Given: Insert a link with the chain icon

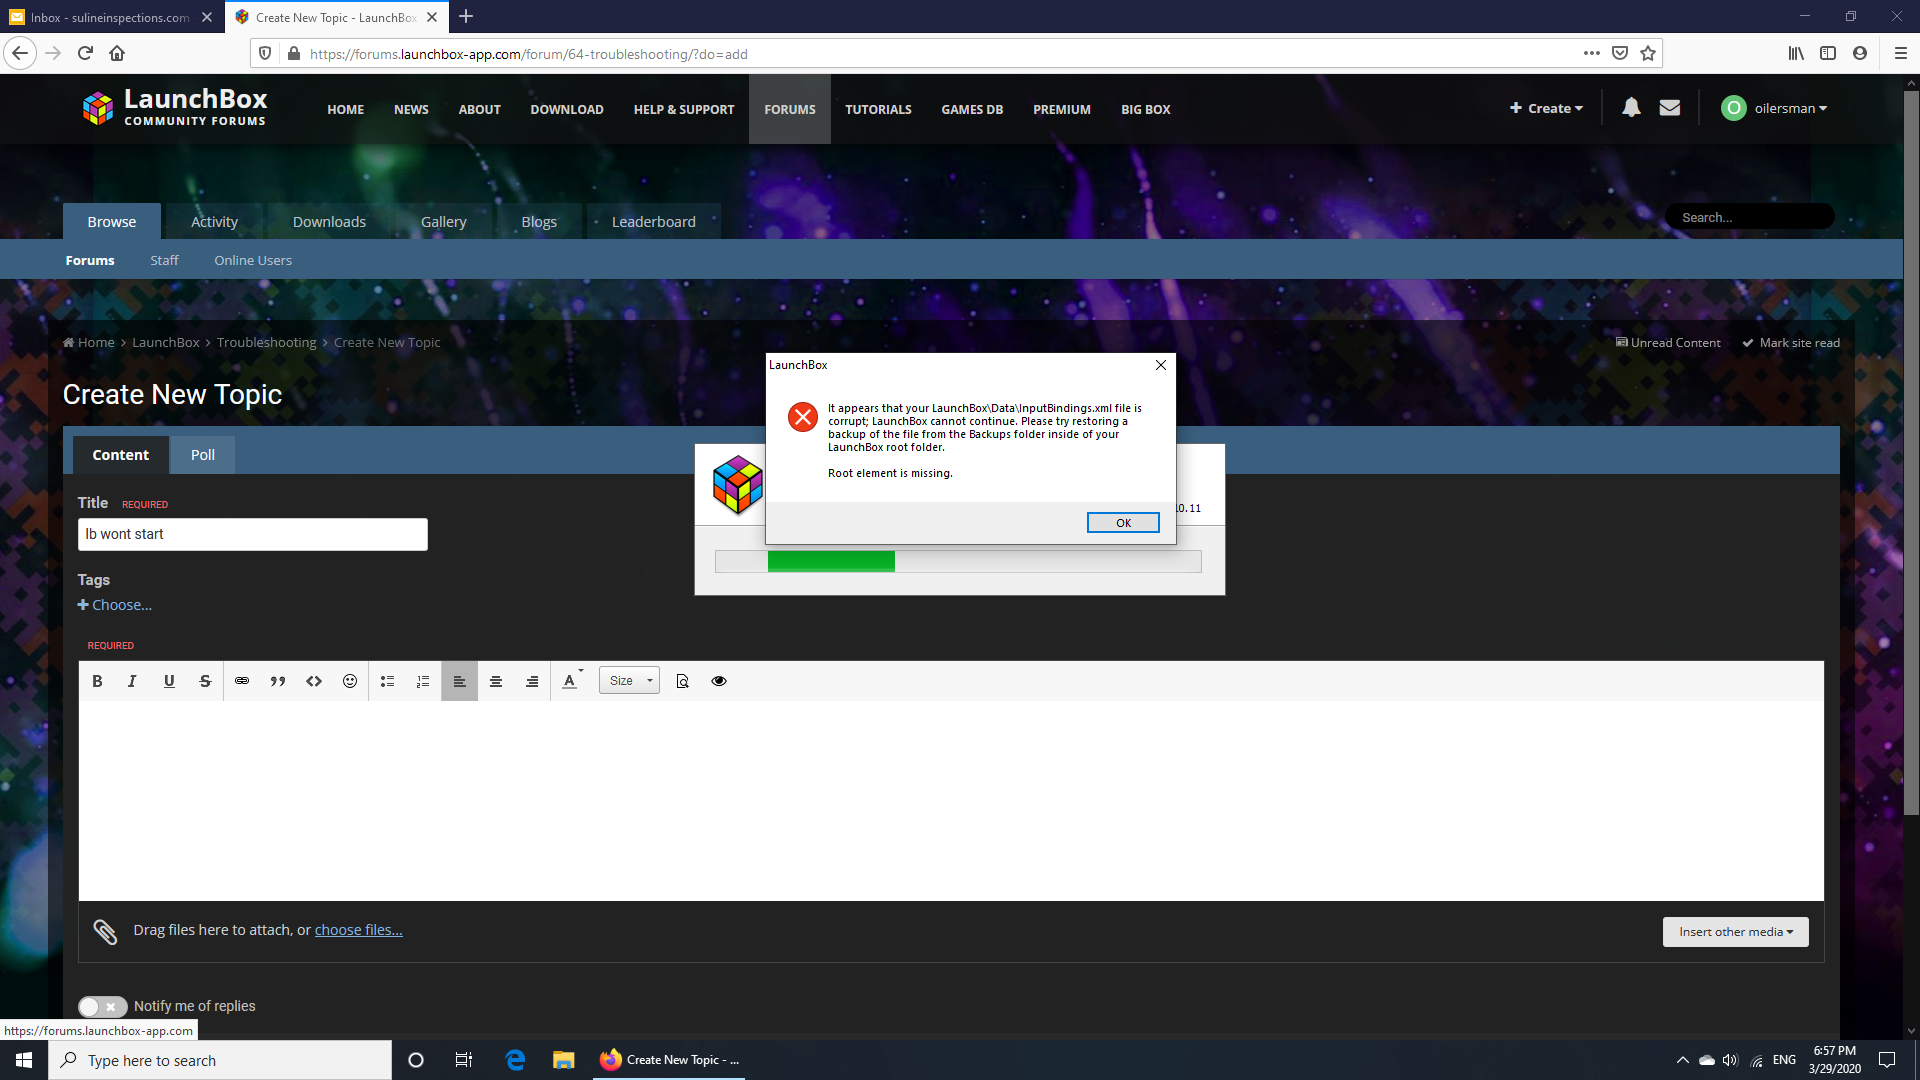Looking at the screenshot, I should point(242,681).
